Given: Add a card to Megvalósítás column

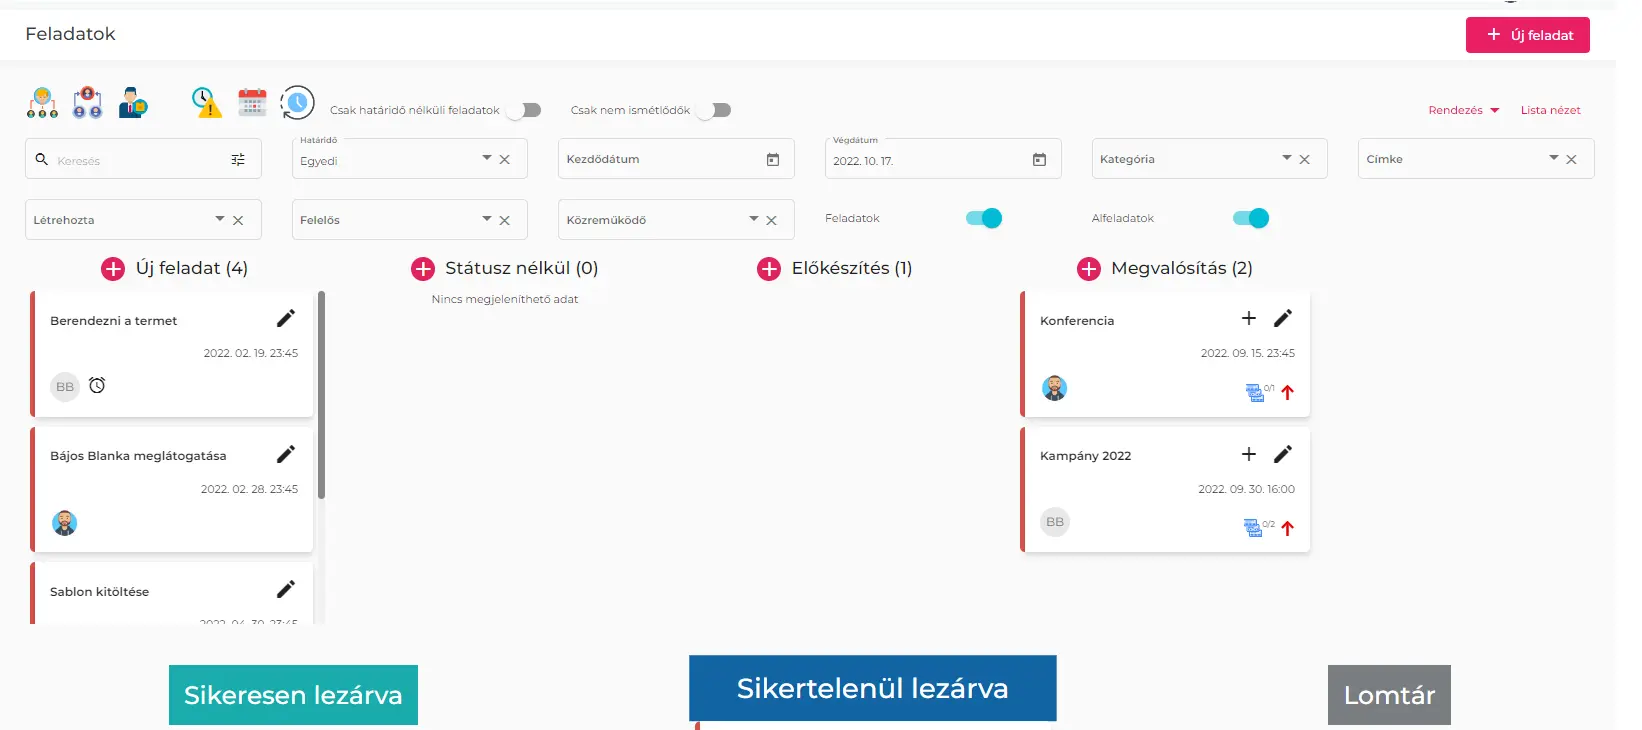Looking at the screenshot, I should (1089, 269).
